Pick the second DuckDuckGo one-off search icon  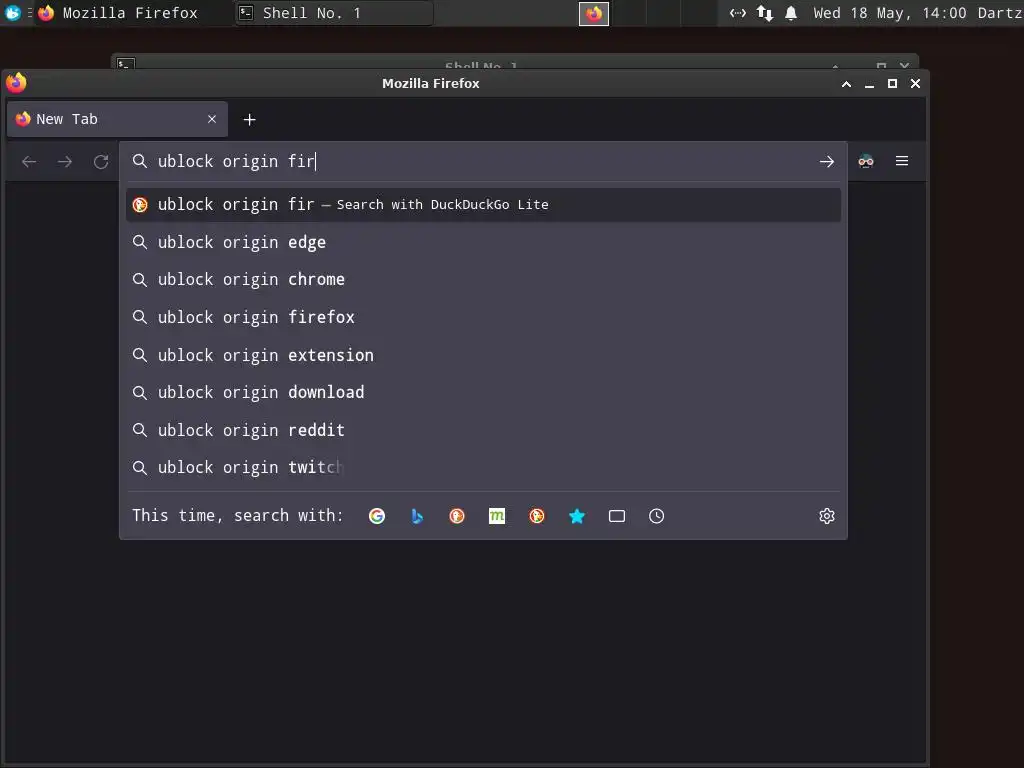[537, 516]
